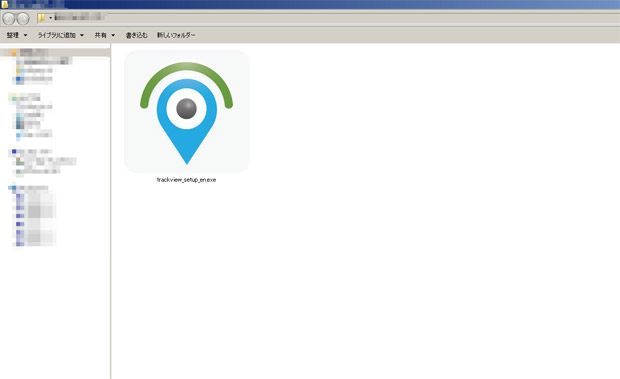
Task: Open the small arrow beside address folder icon
Action: [50, 18]
